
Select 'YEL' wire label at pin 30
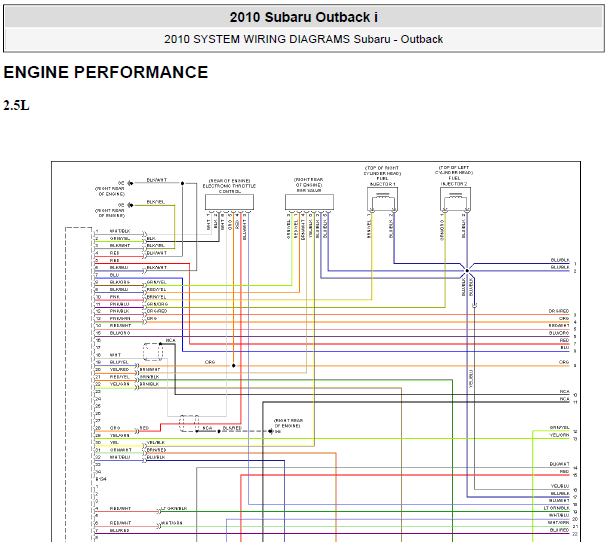(114, 443)
